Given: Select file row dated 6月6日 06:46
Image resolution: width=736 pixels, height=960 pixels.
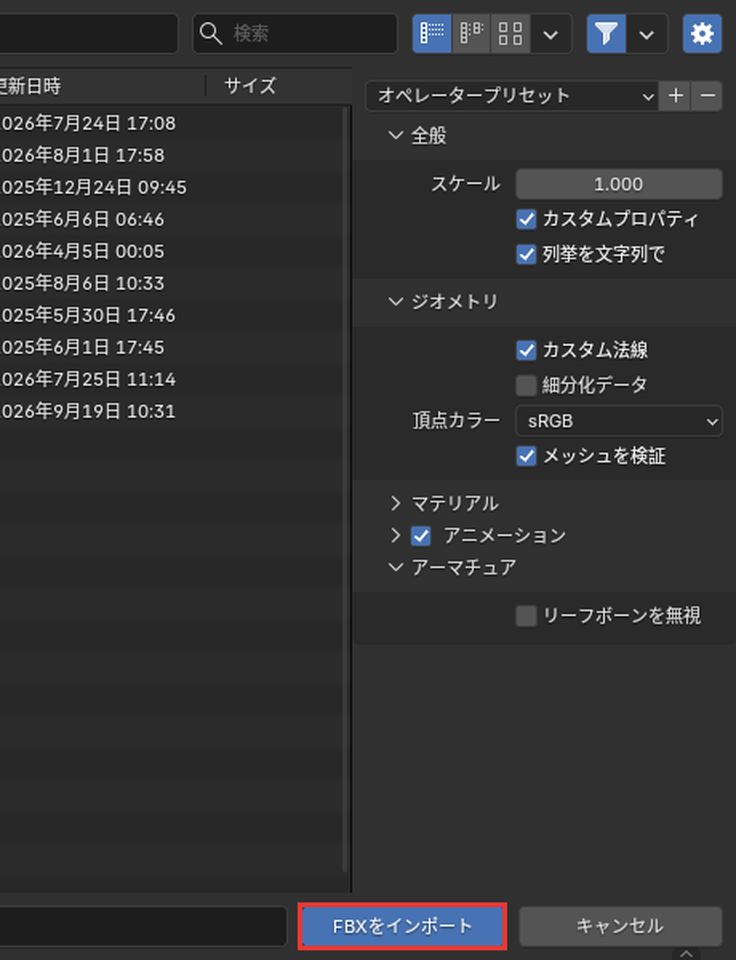Looking at the screenshot, I should (171, 219).
